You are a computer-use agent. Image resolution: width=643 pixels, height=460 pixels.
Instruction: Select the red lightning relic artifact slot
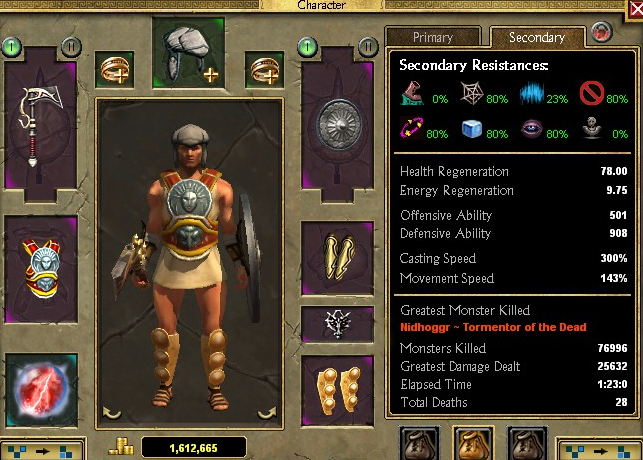coord(41,390)
